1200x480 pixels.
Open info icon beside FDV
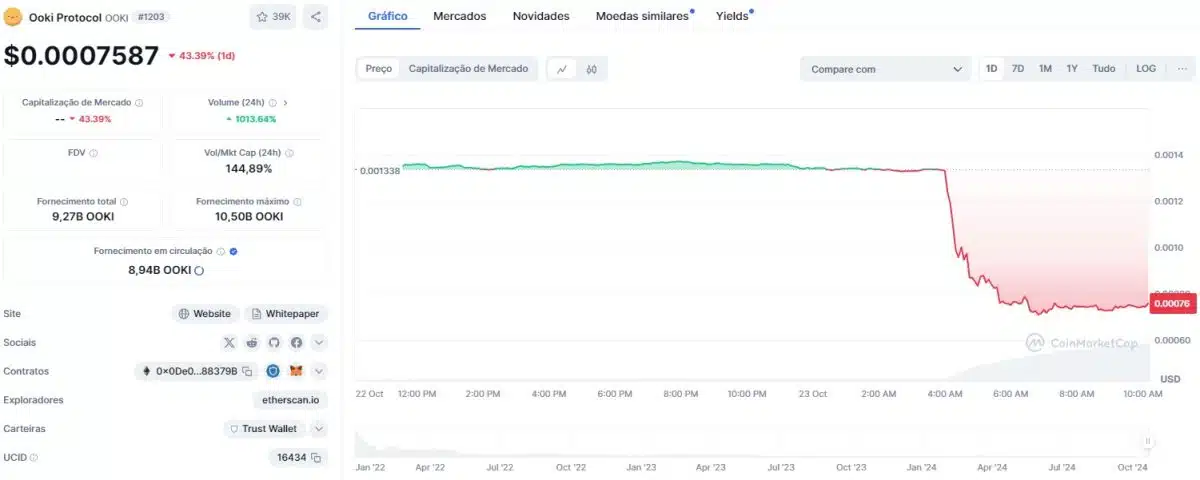coord(93,153)
